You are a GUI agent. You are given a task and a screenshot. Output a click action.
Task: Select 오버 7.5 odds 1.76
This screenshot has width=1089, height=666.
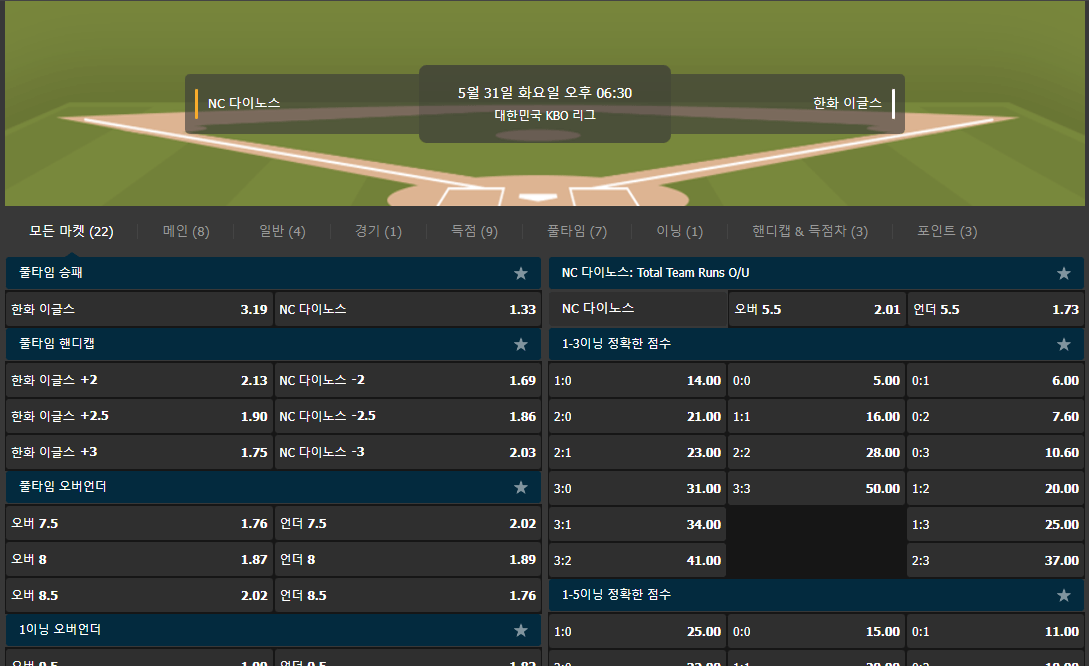click(139, 523)
